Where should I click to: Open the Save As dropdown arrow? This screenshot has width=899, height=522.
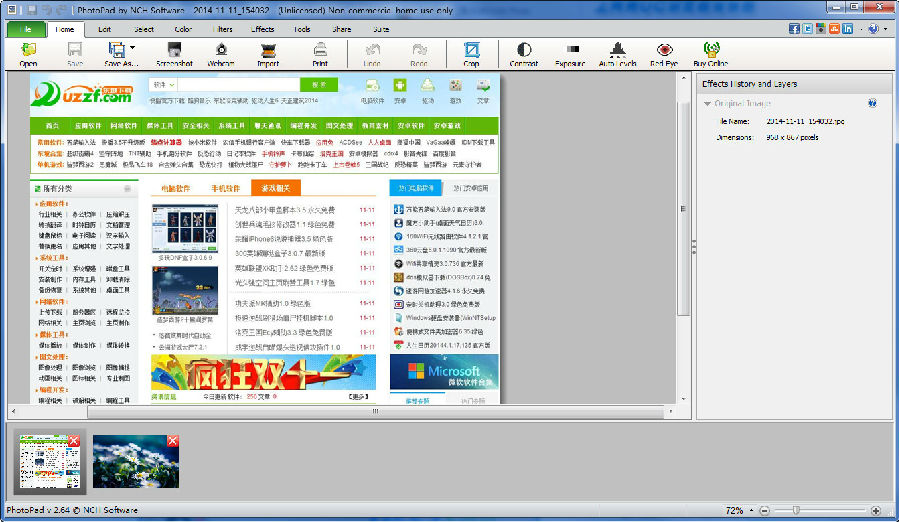coord(133,49)
